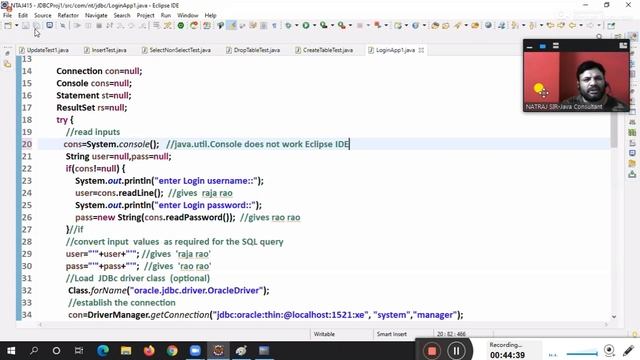The width and height of the screenshot is (640, 360).
Task: Open Firefox from the taskbar
Action: coord(149,351)
